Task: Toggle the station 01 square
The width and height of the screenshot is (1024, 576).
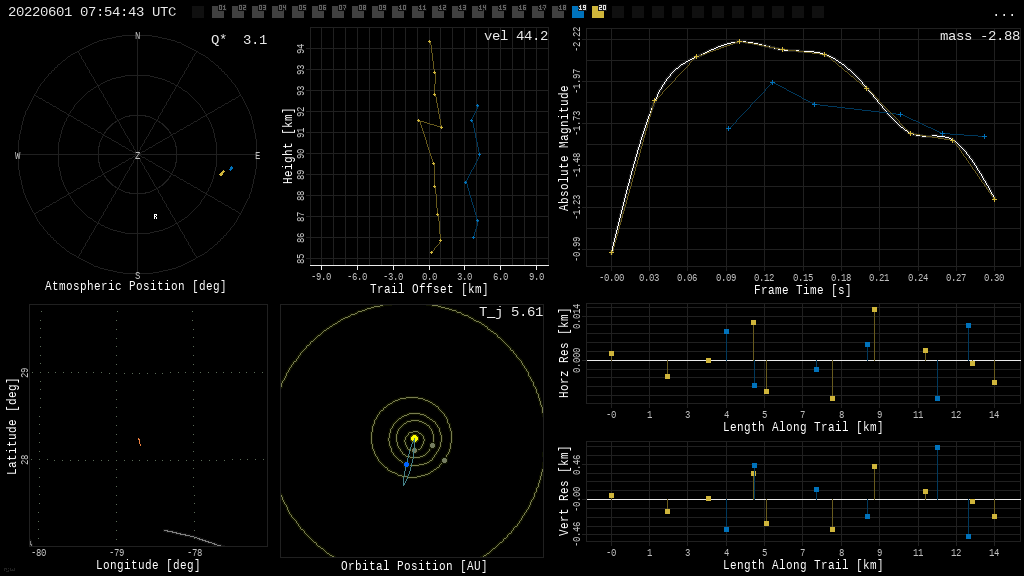Action: 218,12
